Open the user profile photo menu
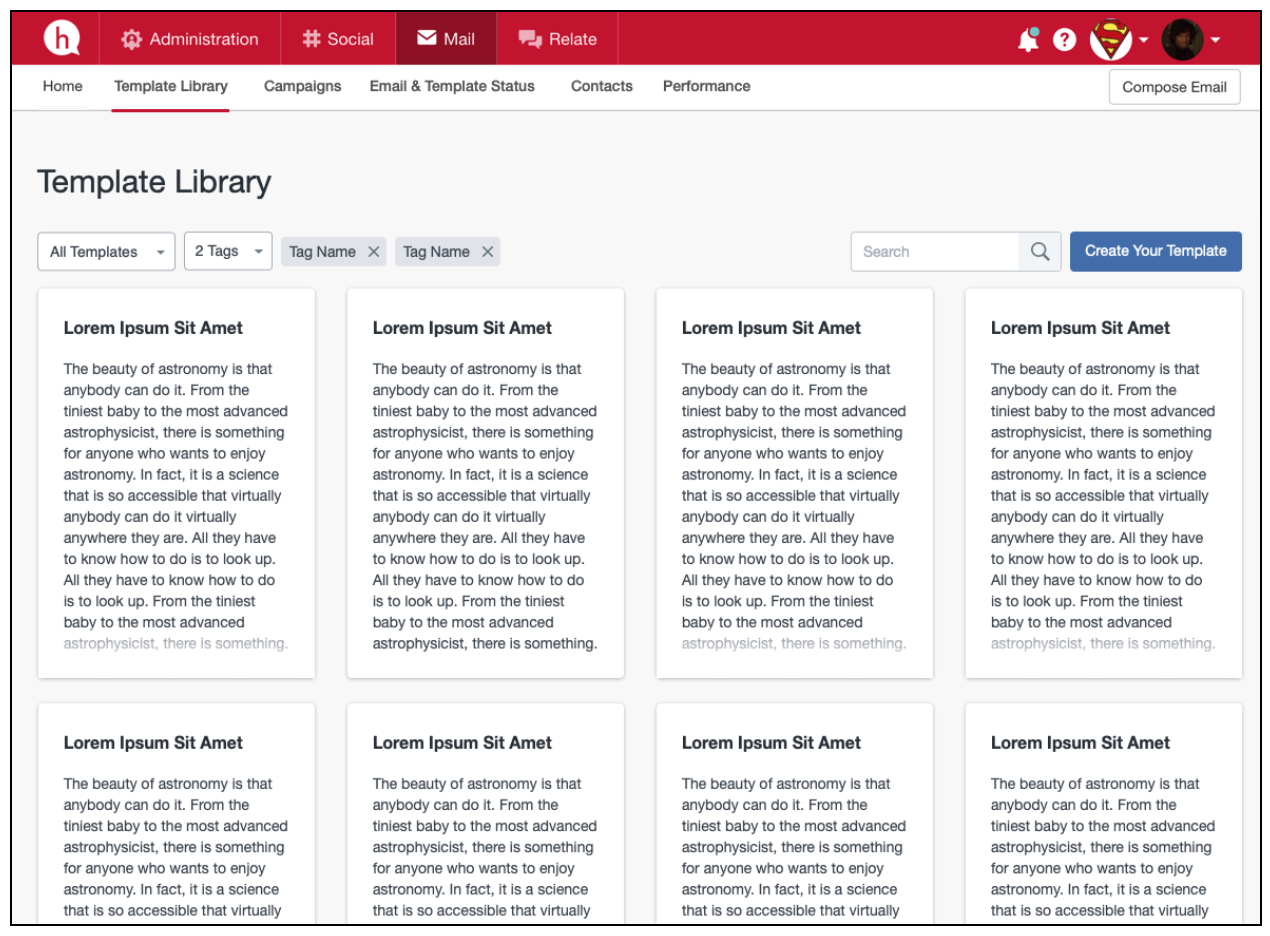1270x936 pixels. tap(1191, 40)
